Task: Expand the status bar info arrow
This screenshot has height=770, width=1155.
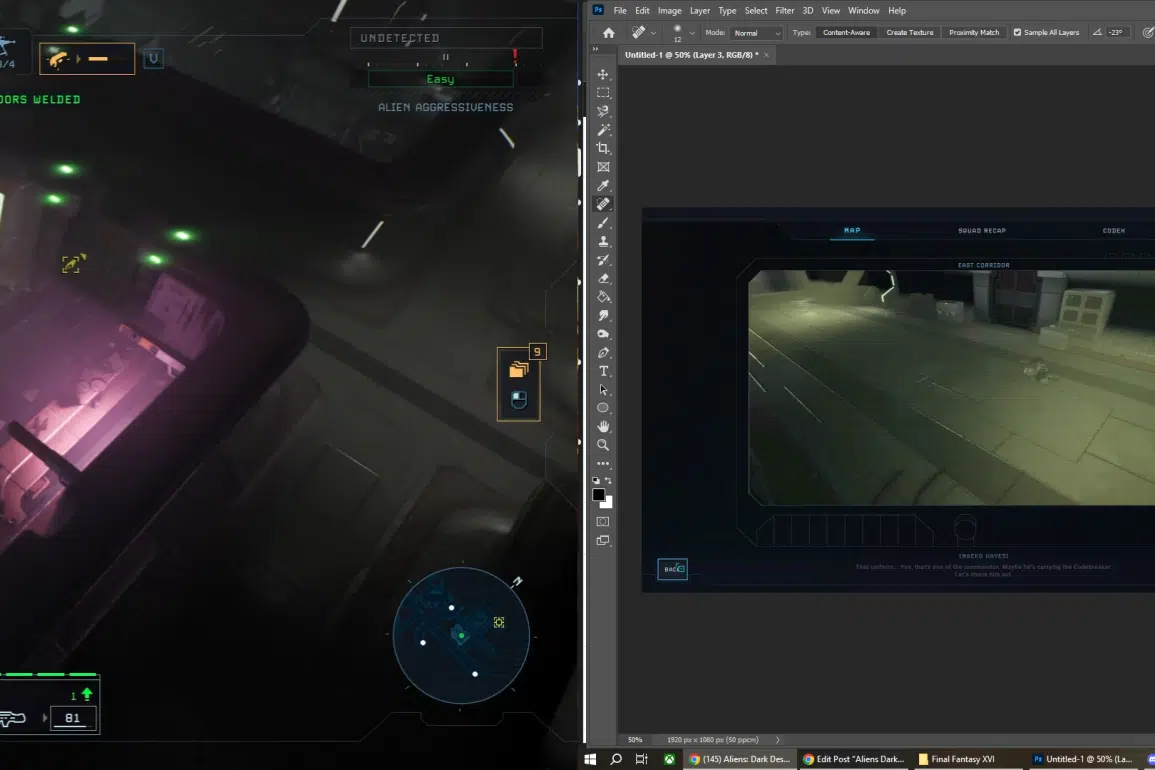Action: pos(777,740)
